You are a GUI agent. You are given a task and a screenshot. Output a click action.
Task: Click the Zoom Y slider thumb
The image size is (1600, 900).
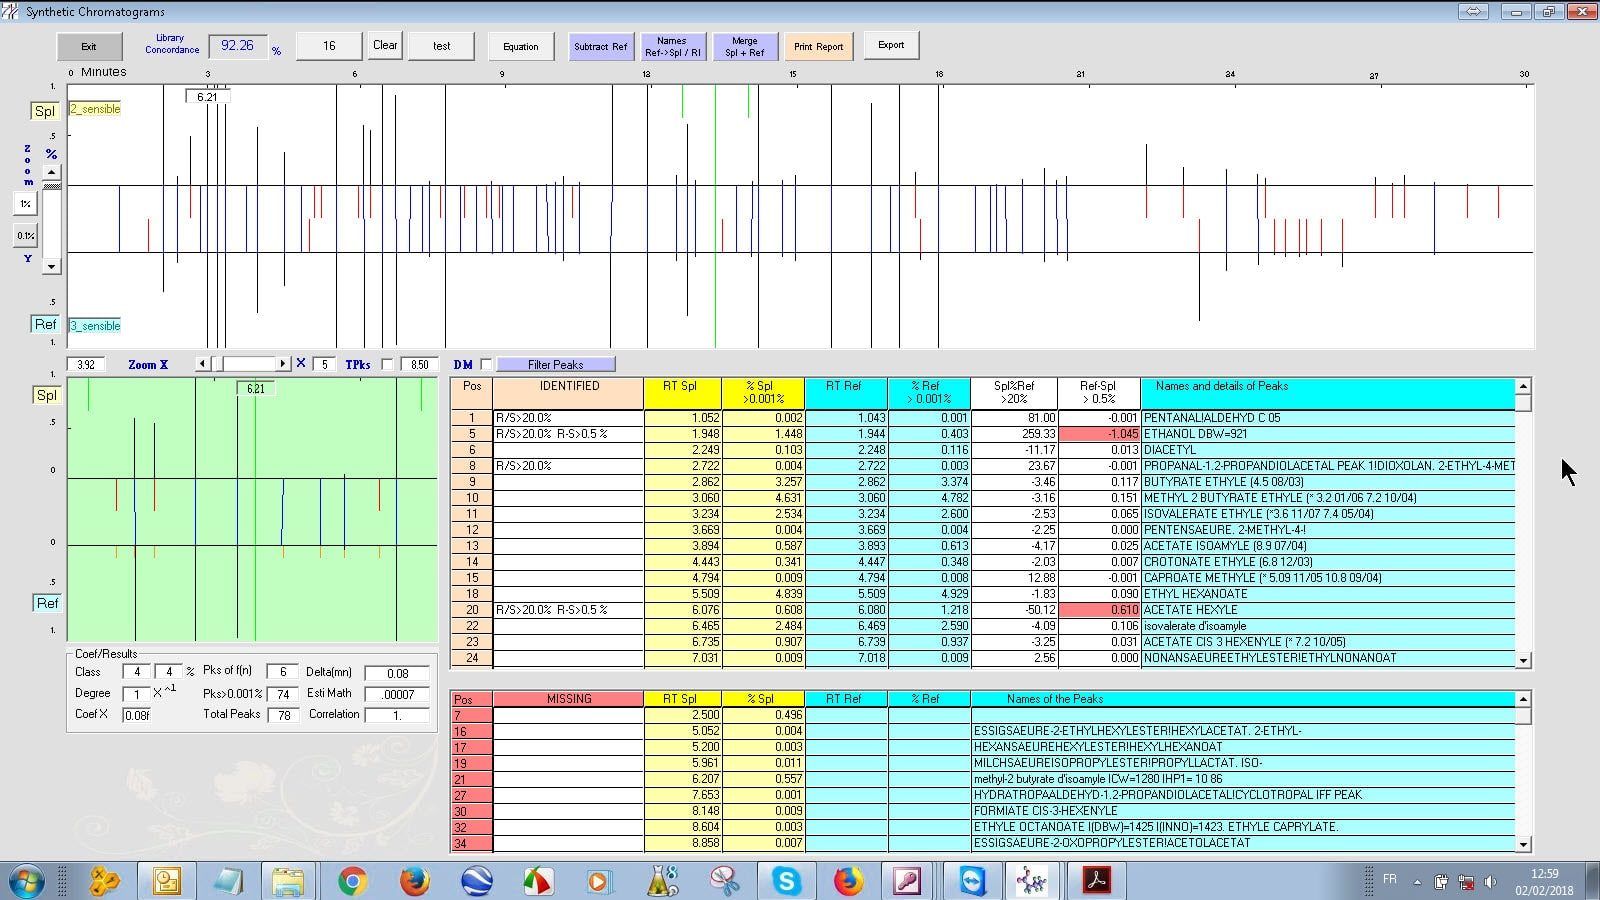pyautogui.click(x=51, y=187)
